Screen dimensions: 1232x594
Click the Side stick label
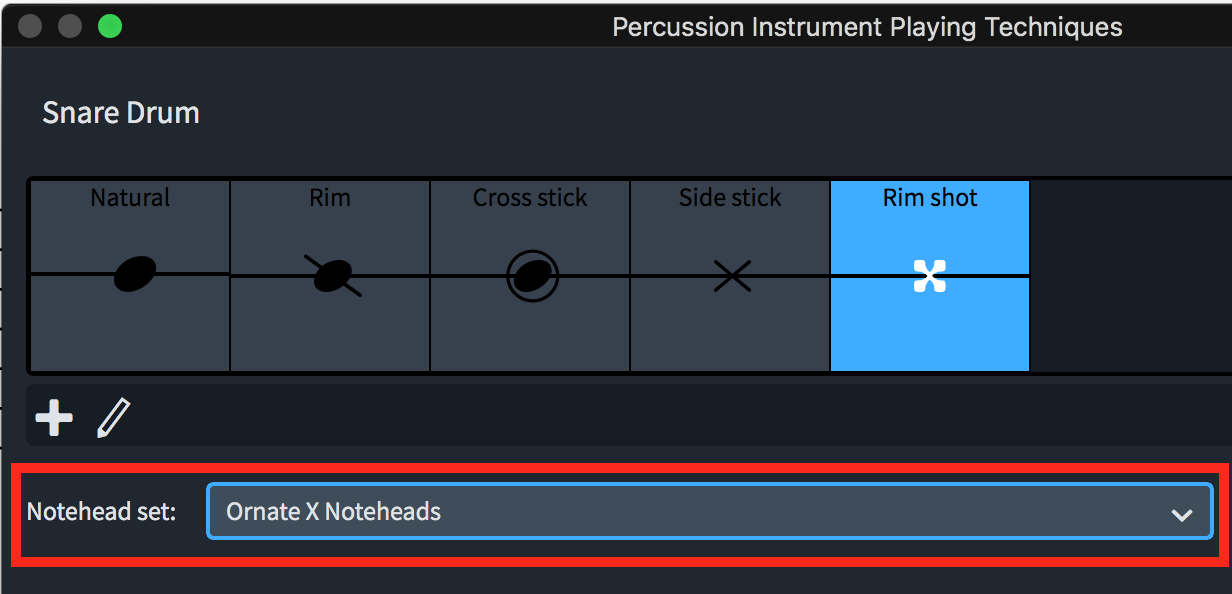click(730, 198)
